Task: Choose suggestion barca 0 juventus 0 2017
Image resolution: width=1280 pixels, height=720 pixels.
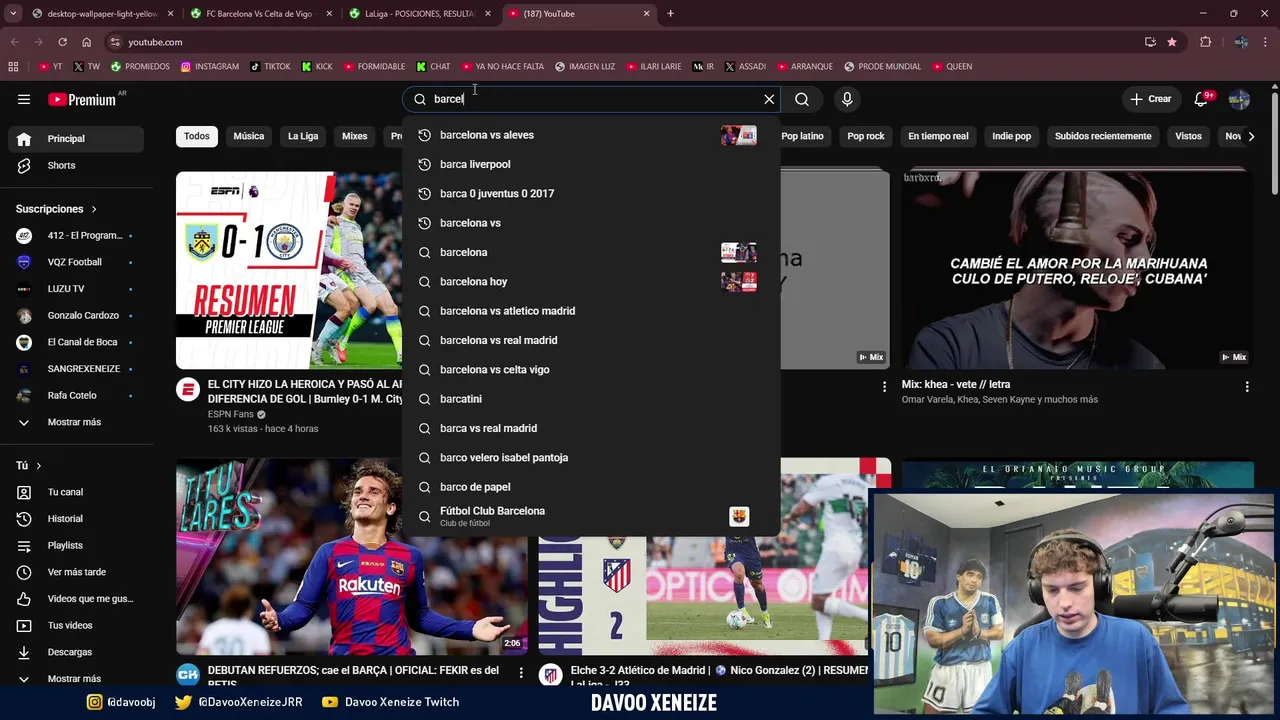Action: pyautogui.click(x=591, y=194)
